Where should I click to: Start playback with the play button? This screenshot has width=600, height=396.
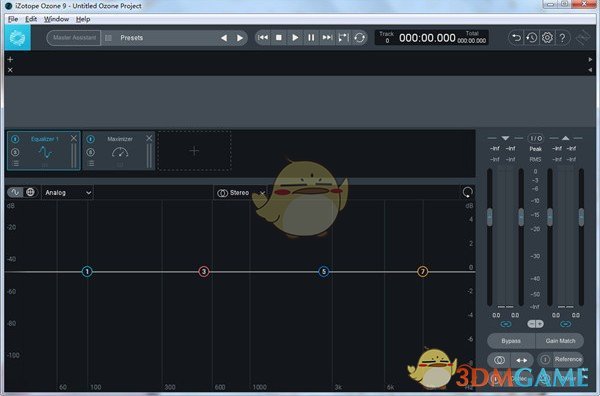pyautogui.click(x=295, y=37)
